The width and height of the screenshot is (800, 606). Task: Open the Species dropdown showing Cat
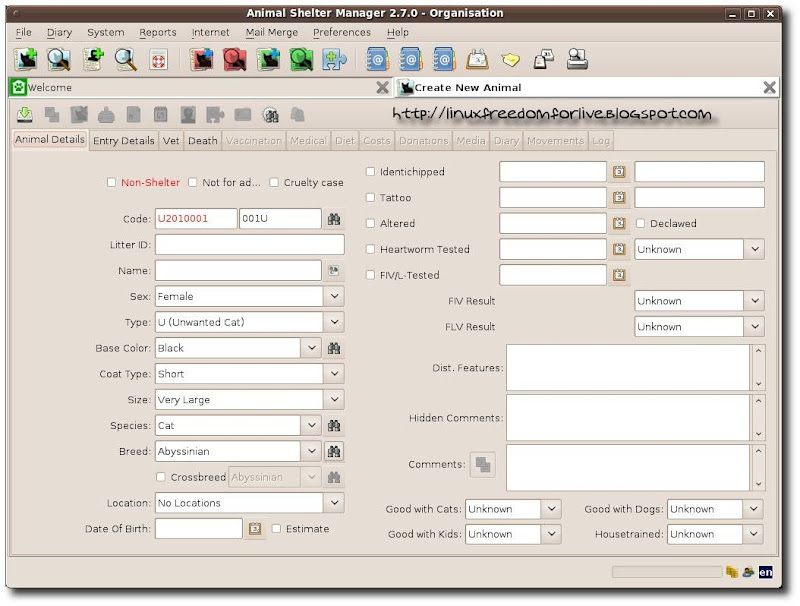point(310,426)
